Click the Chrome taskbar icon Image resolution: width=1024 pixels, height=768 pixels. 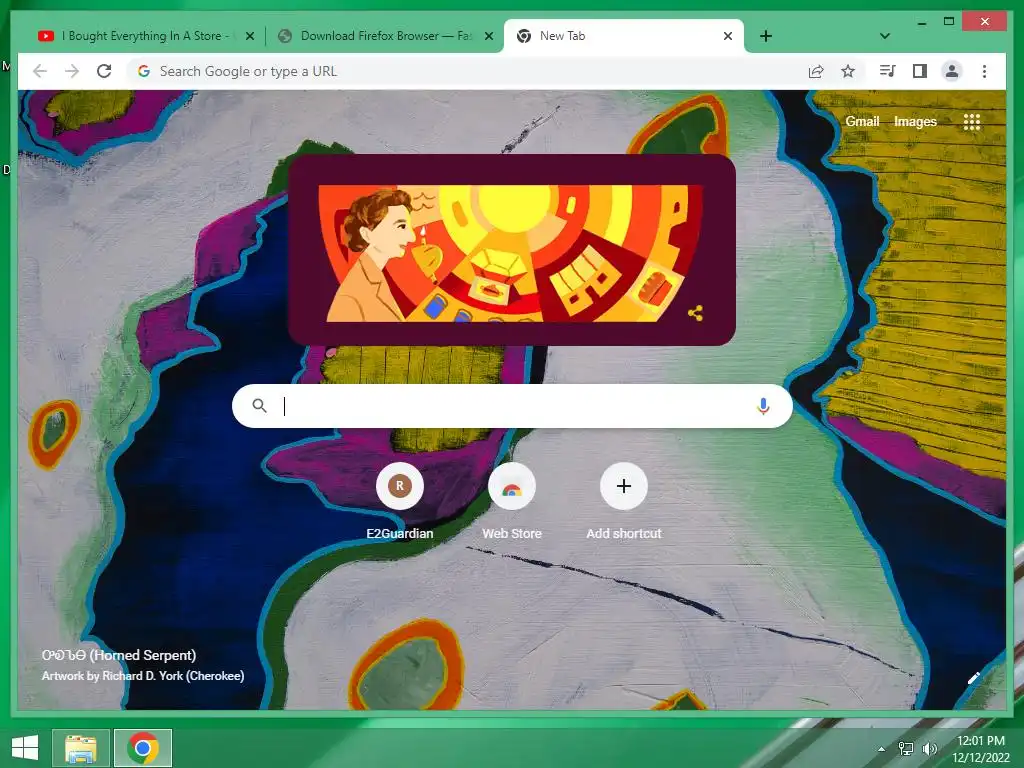143,748
